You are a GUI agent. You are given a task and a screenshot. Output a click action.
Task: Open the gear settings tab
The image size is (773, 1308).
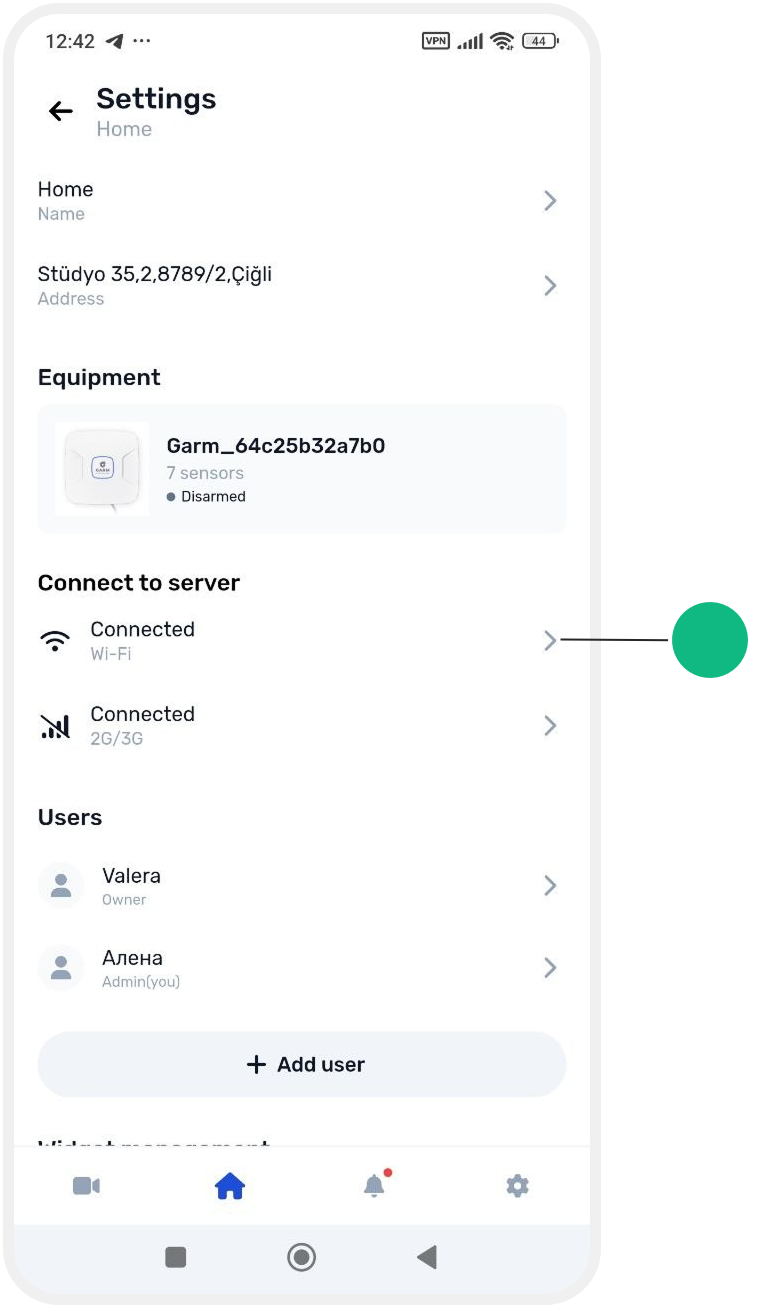(x=517, y=1186)
